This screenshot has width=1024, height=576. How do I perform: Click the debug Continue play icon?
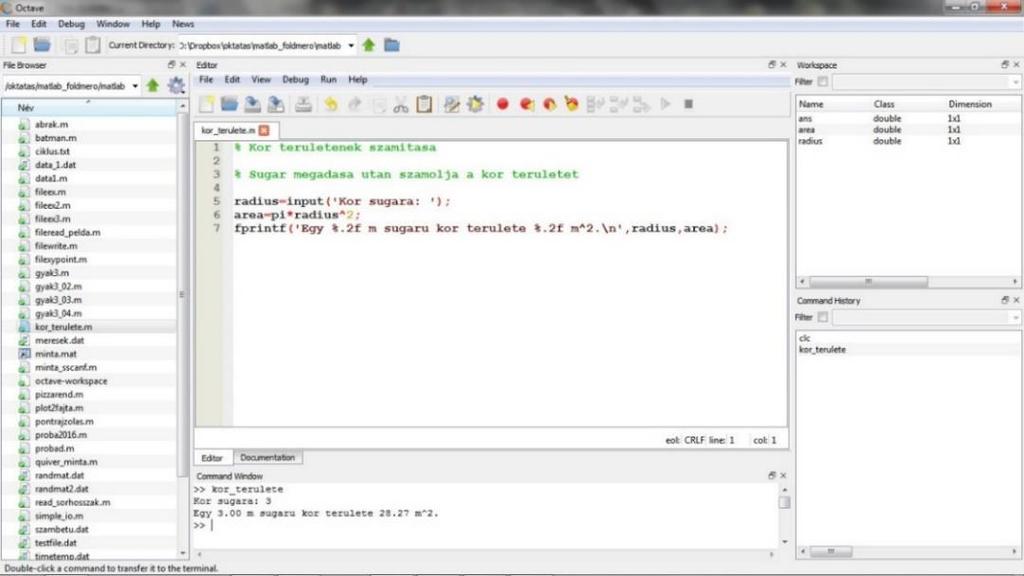click(x=665, y=104)
